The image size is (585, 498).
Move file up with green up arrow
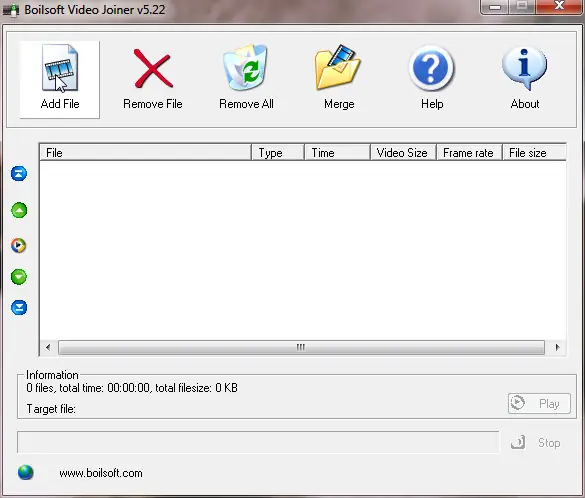point(19,210)
